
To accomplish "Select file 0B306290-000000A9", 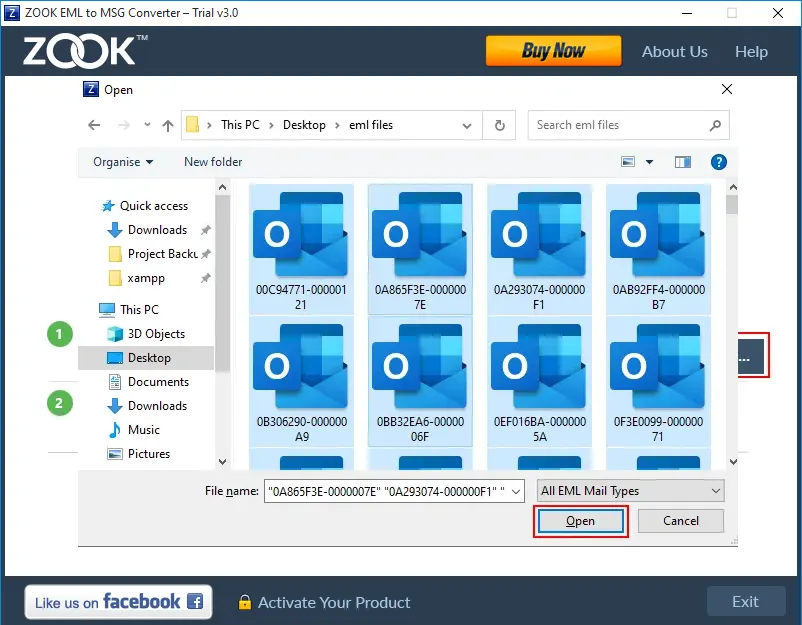I will (x=301, y=382).
